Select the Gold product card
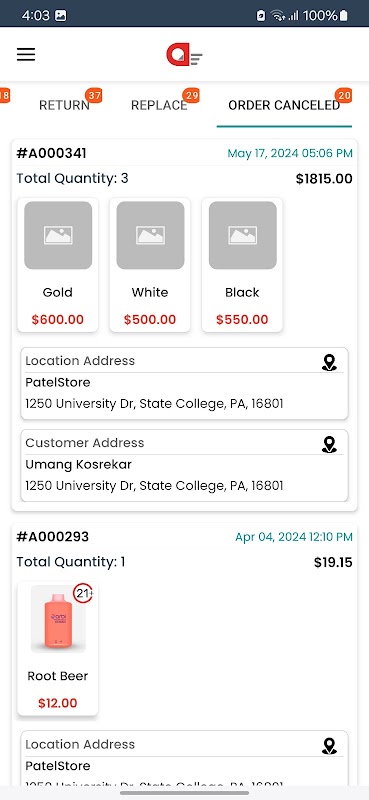The image size is (369, 800). coord(58,265)
